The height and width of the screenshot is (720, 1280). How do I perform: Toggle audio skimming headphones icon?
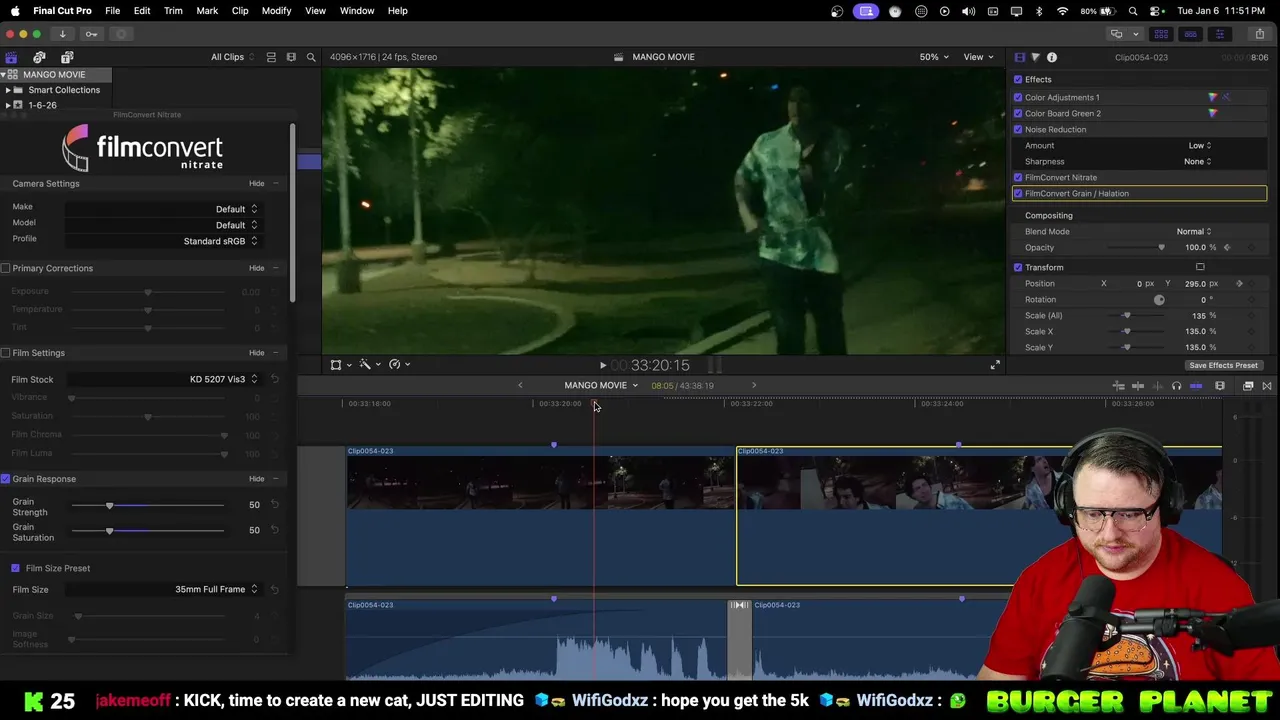(1177, 386)
